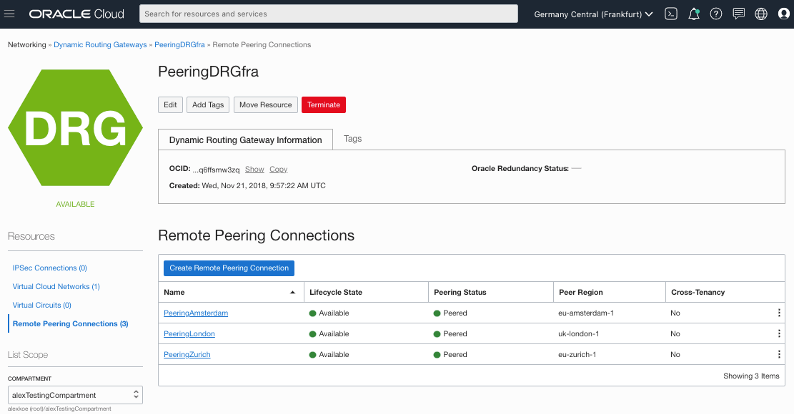
Task: Go to PeeringDRGfra breadcrumb
Action: (180, 45)
